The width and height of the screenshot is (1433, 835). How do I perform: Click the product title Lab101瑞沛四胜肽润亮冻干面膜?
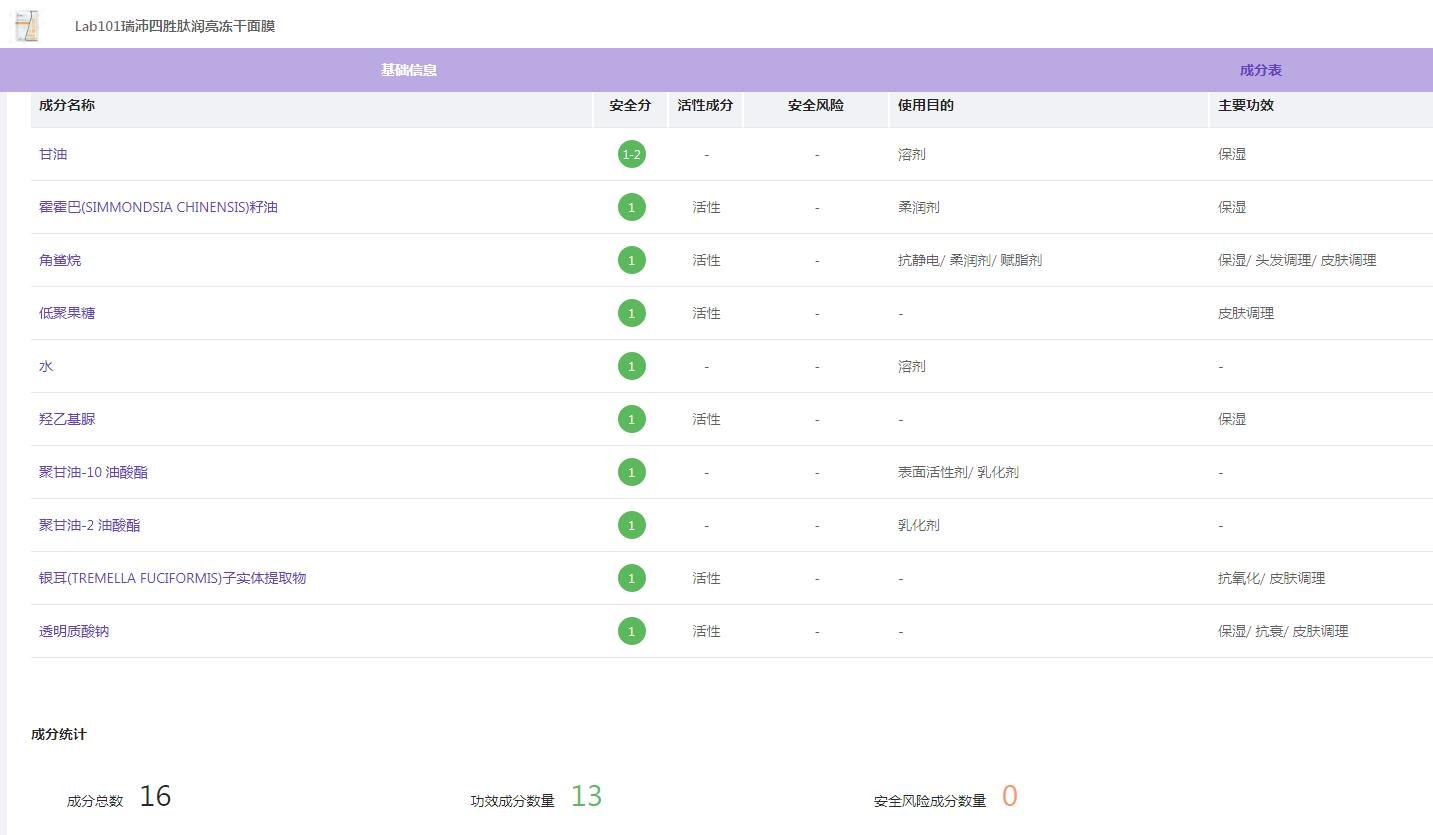coord(175,26)
